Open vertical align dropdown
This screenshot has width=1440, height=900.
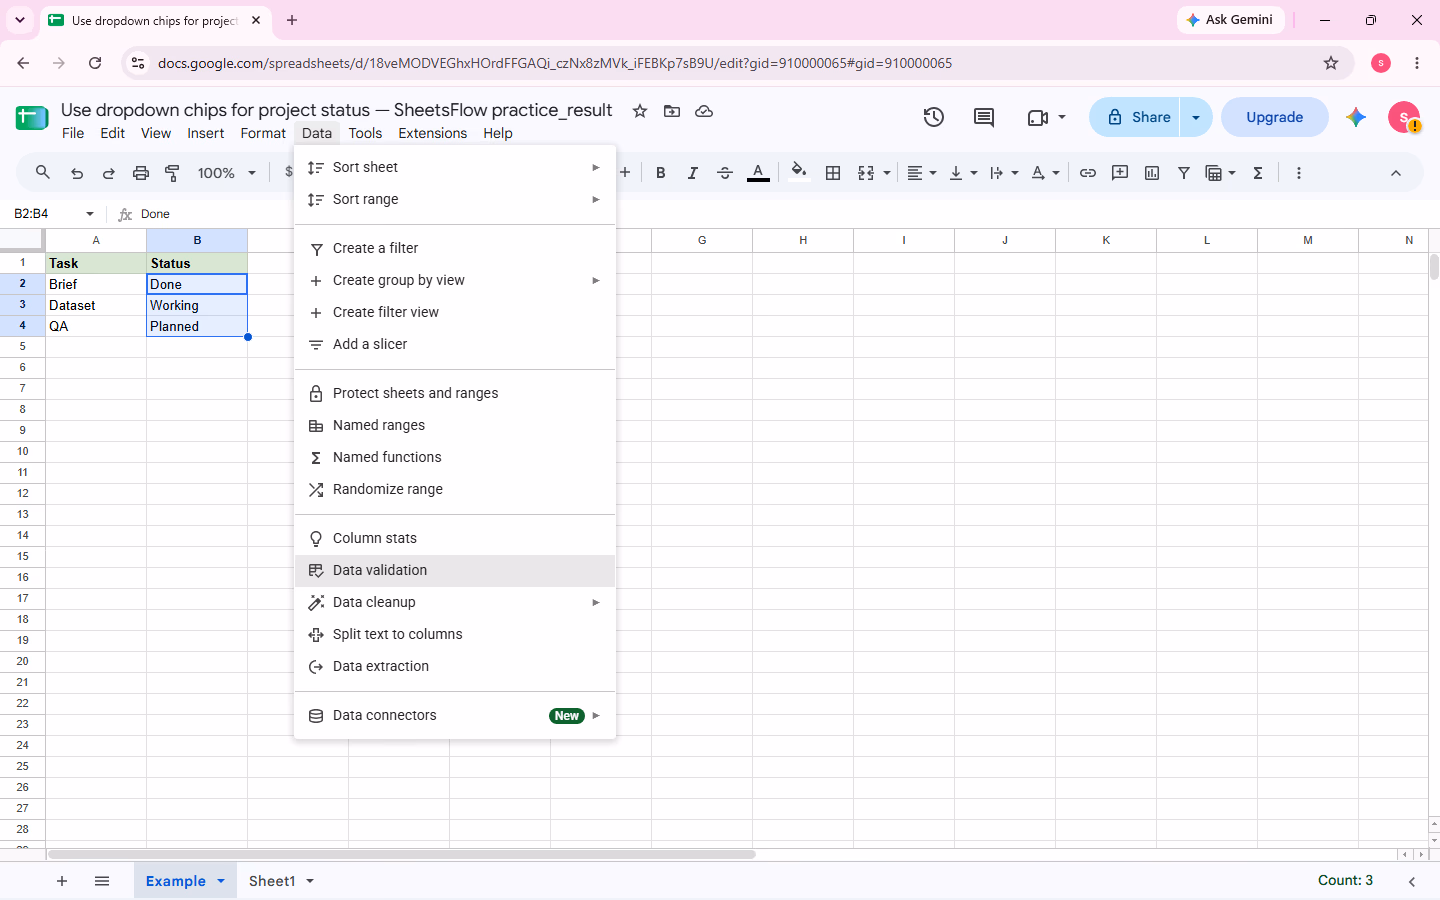coord(963,173)
